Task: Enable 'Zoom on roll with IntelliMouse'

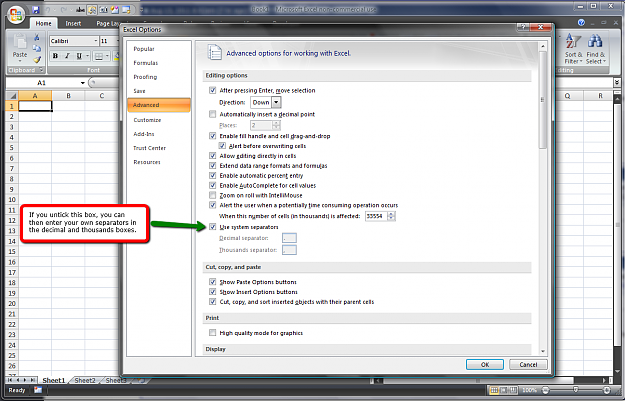Action: [212, 195]
